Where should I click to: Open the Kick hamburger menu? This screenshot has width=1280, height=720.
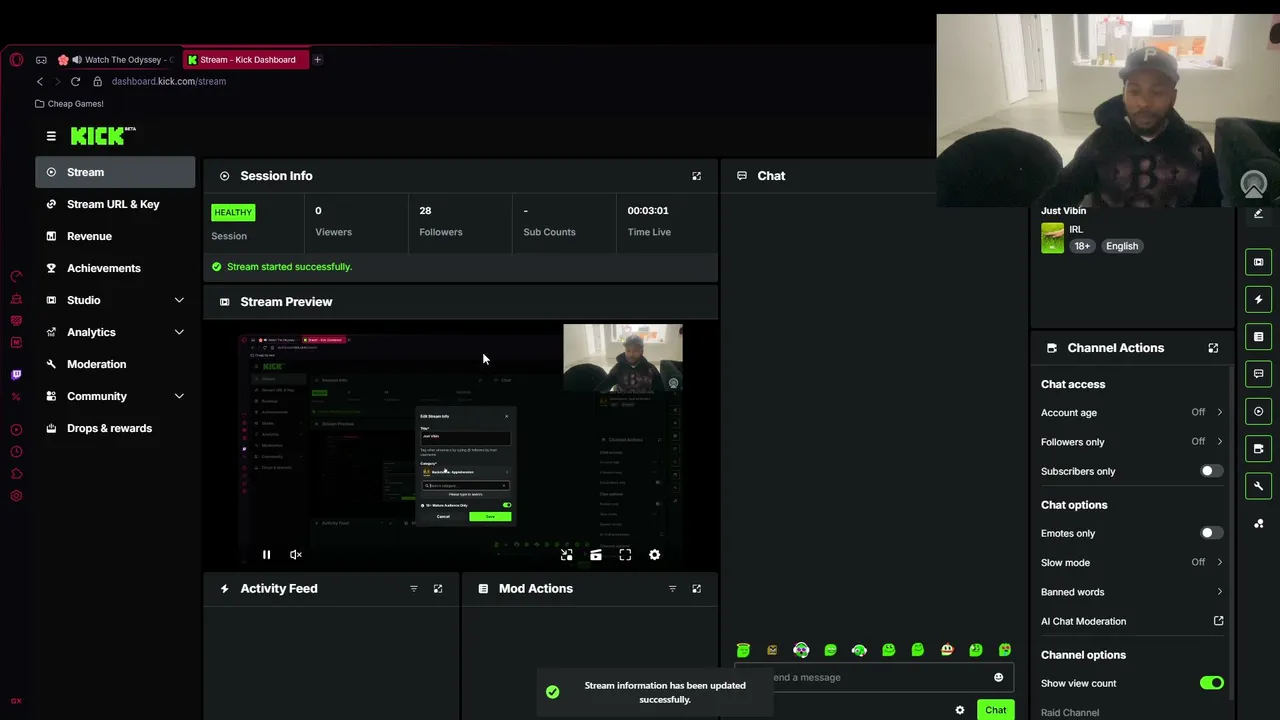pyautogui.click(x=51, y=136)
